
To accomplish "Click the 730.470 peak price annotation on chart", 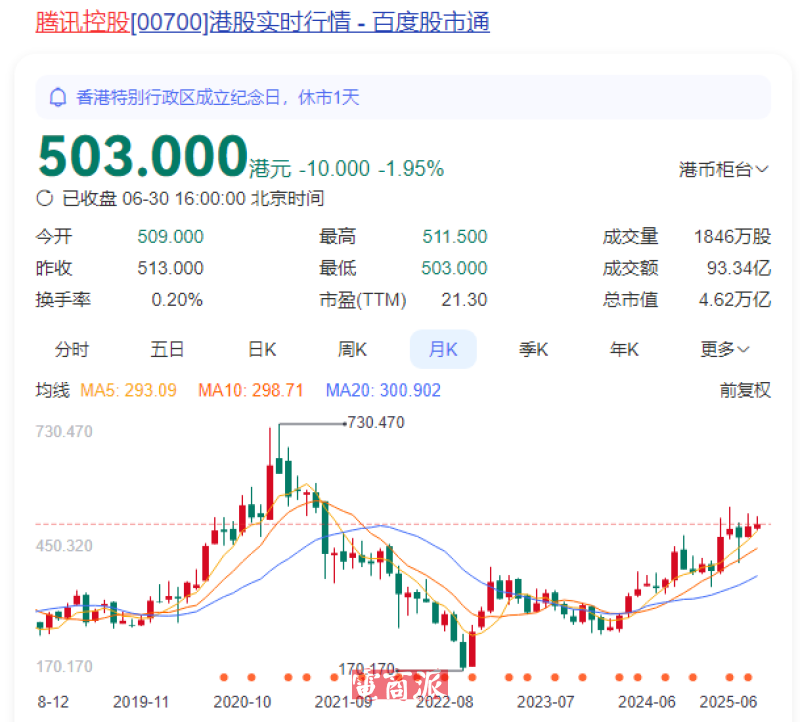I will coord(376,422).
